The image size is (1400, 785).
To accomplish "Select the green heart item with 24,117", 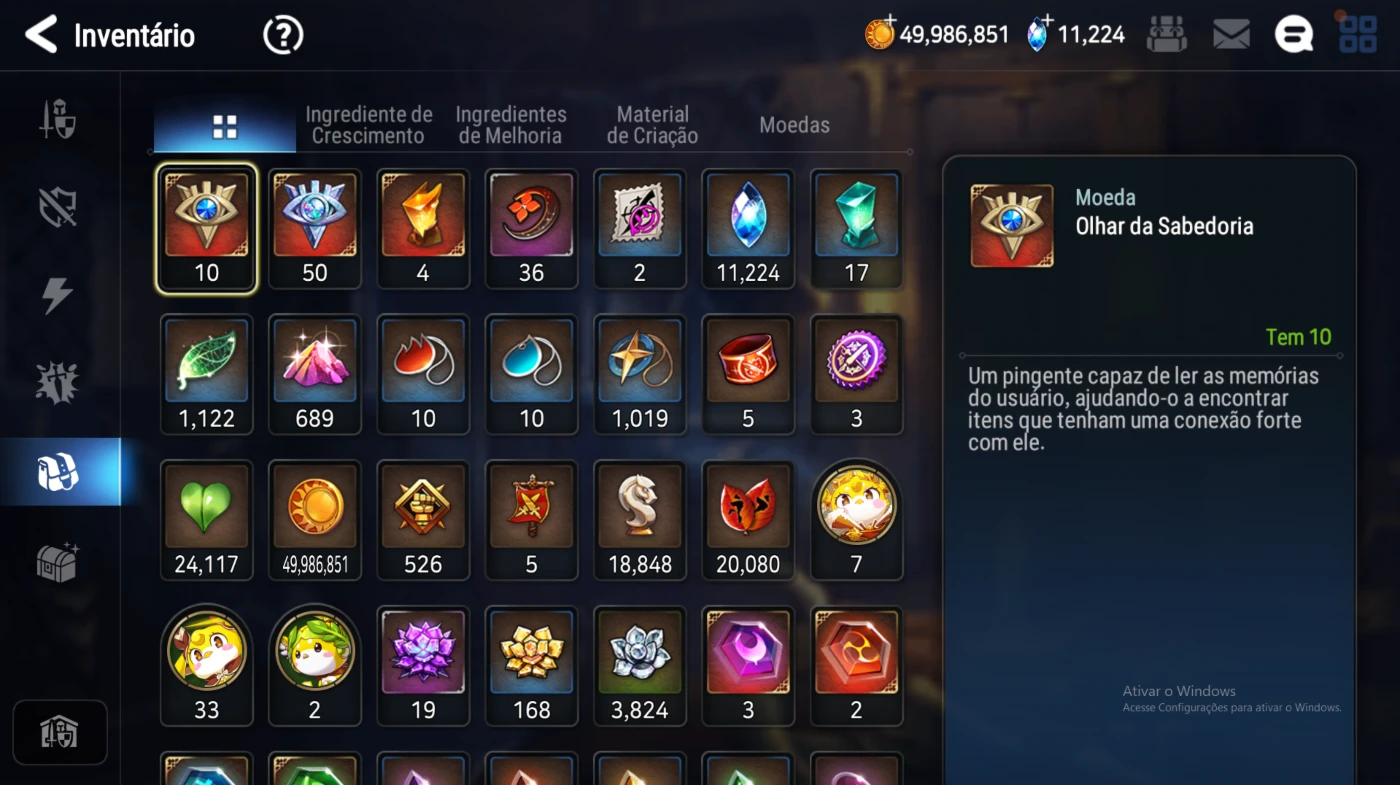I will coord(207,520).
